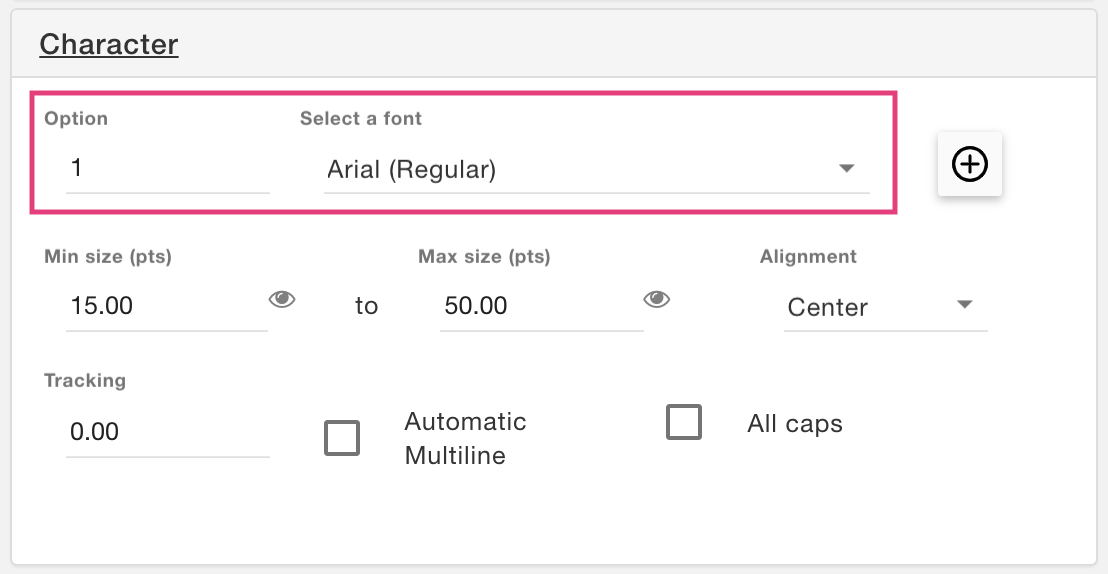Preview the maximum size via eye icon
1108x574 pixels.
click(x=656, y=300)
